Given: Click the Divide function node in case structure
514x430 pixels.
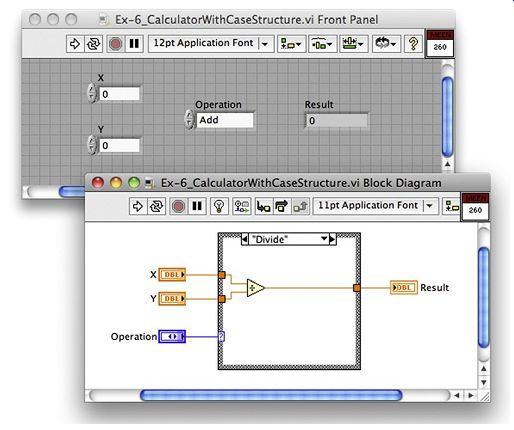Looking at the screenshot, I should (x=256, y=288).
